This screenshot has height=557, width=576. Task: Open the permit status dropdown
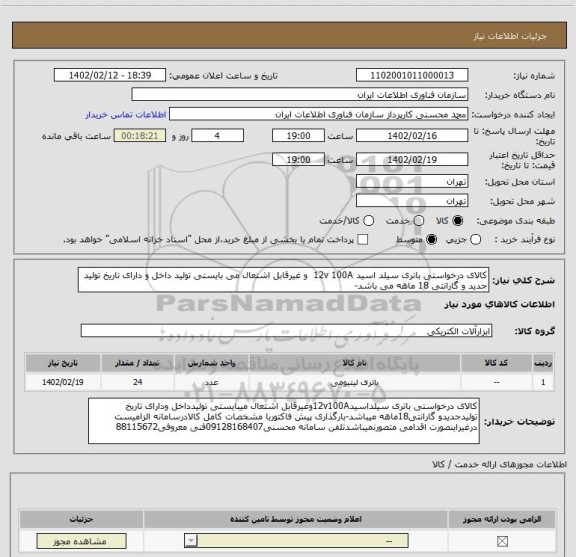pos(296,541)
